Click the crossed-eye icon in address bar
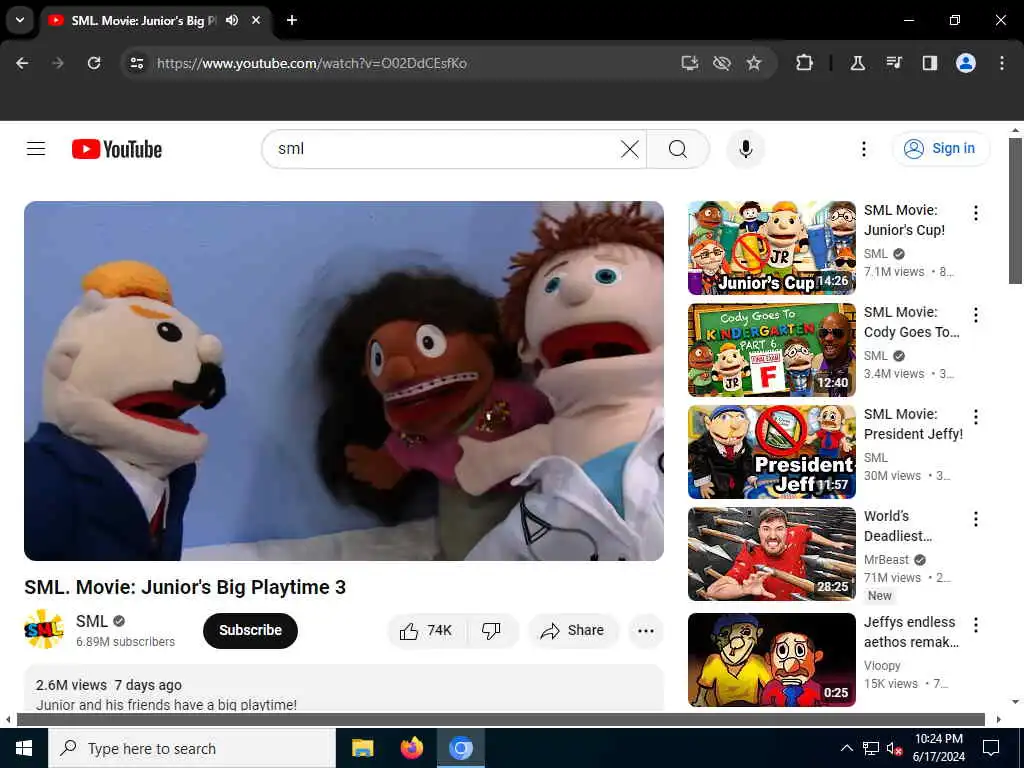 (x=722, y=63)
